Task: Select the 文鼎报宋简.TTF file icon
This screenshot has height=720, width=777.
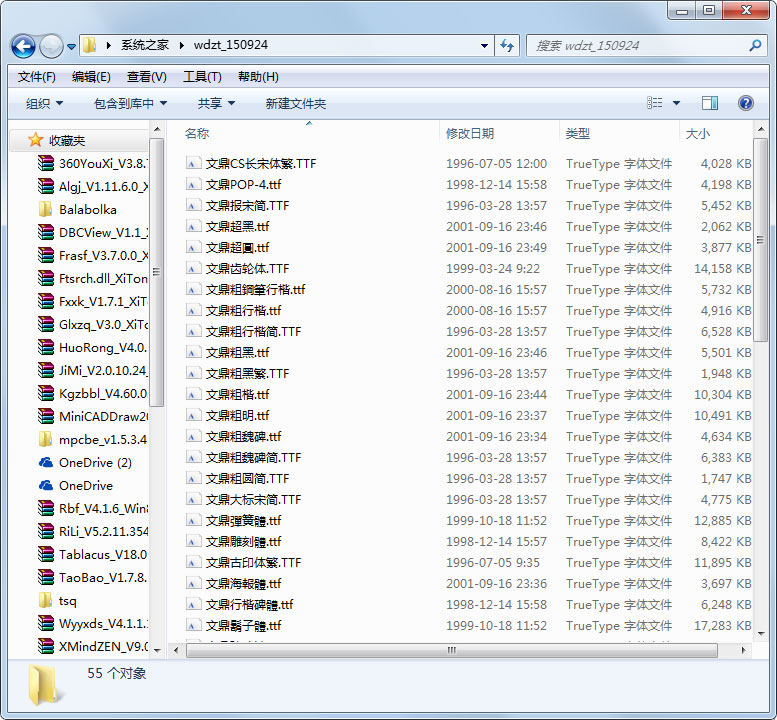Action: tap(193, 205)
